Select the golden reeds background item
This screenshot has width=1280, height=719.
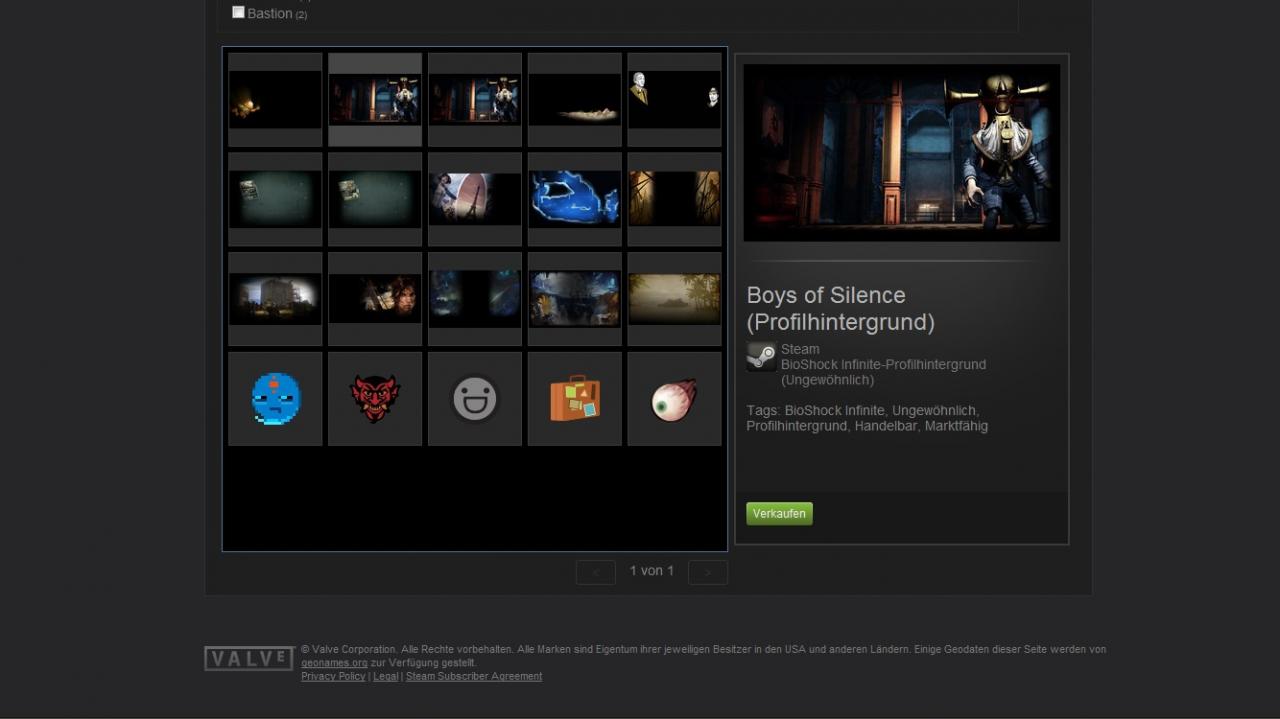coord(674,199)
